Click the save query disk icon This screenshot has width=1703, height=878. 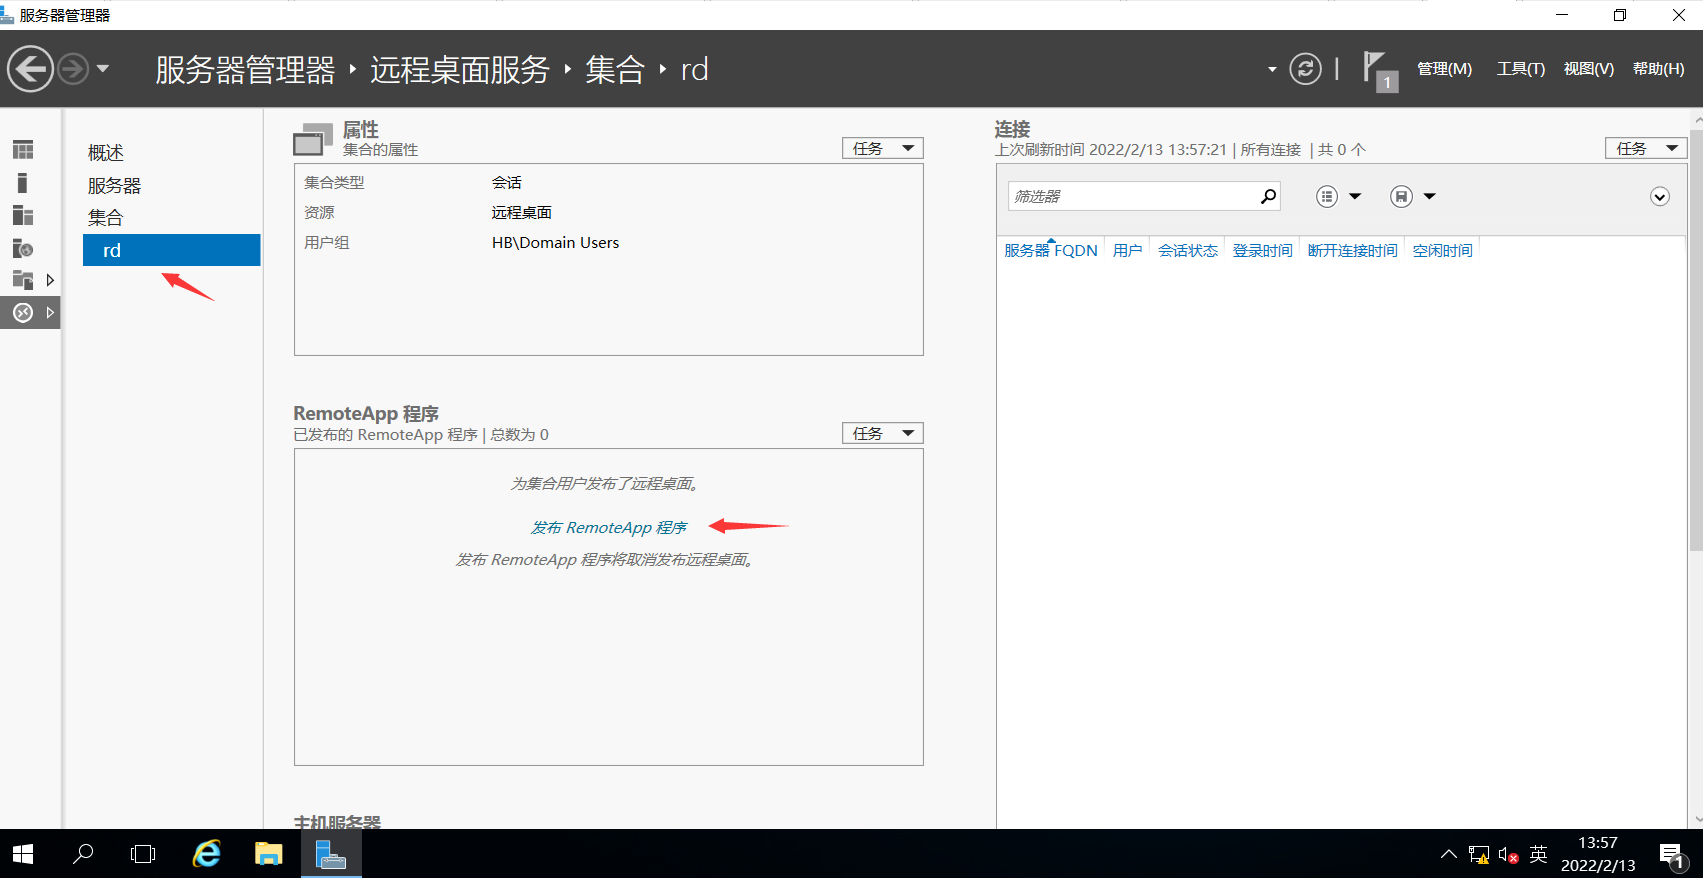point(1401,196)
